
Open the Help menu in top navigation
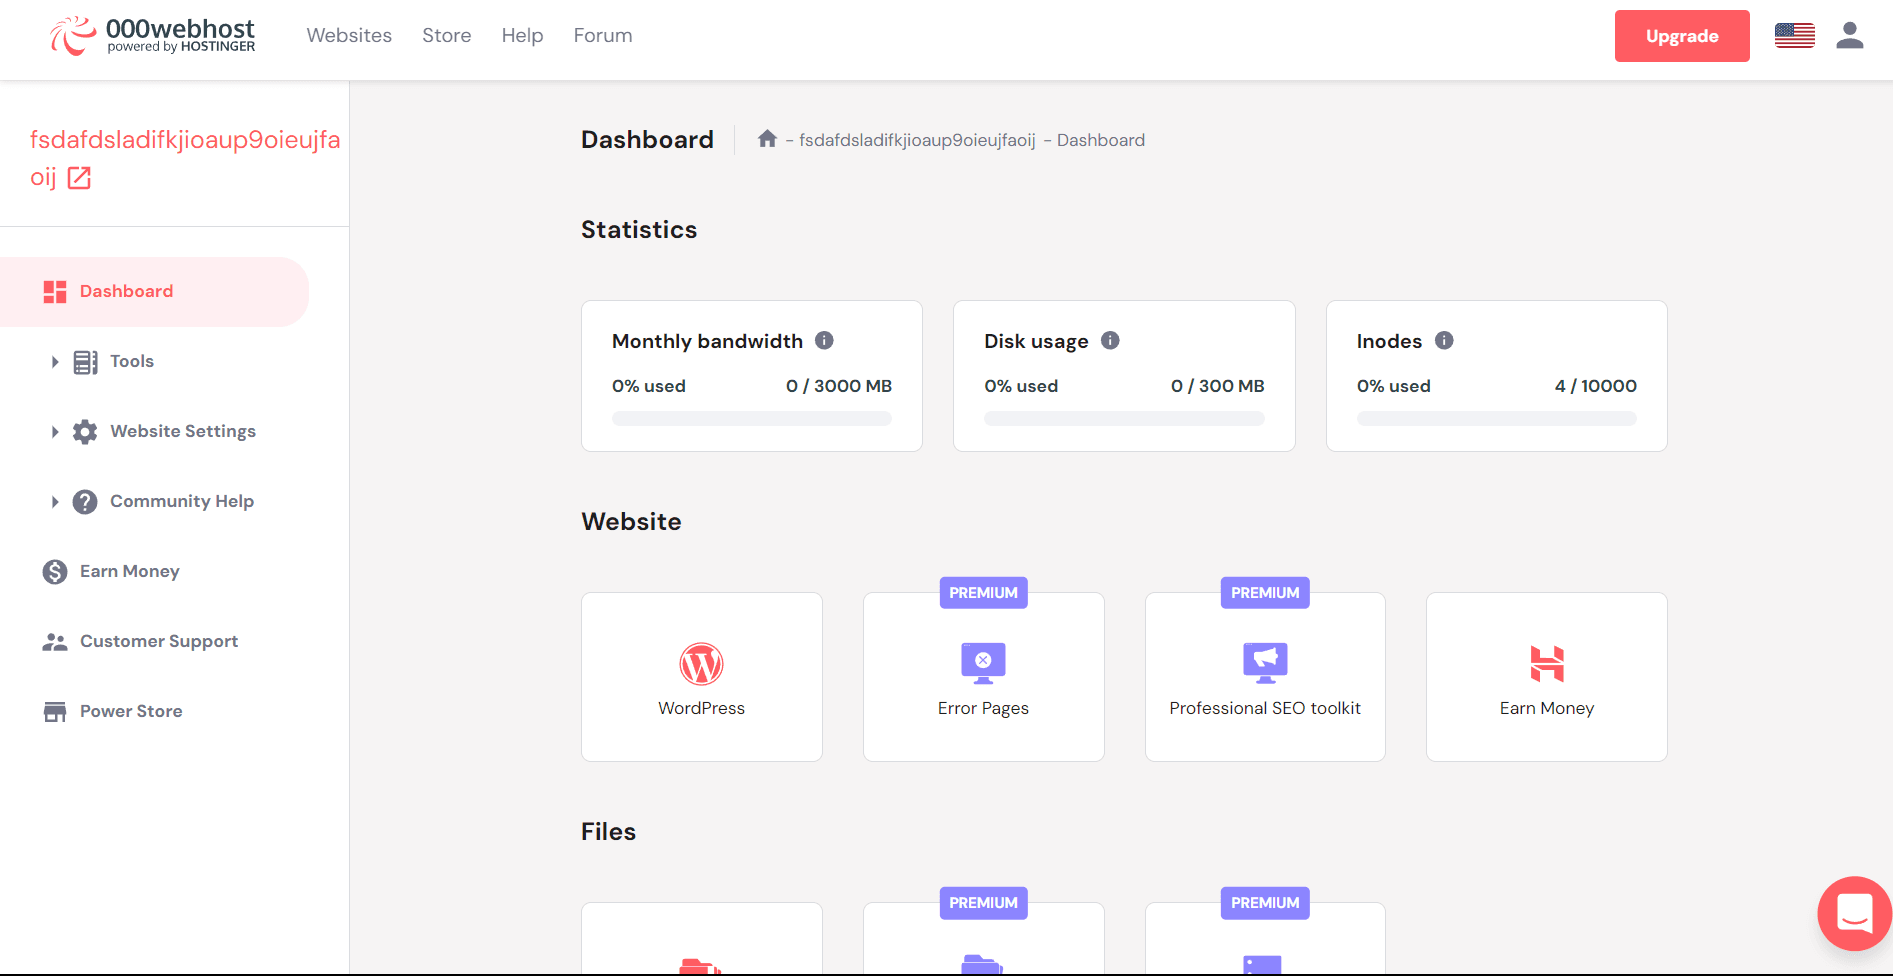coord(522,36)
